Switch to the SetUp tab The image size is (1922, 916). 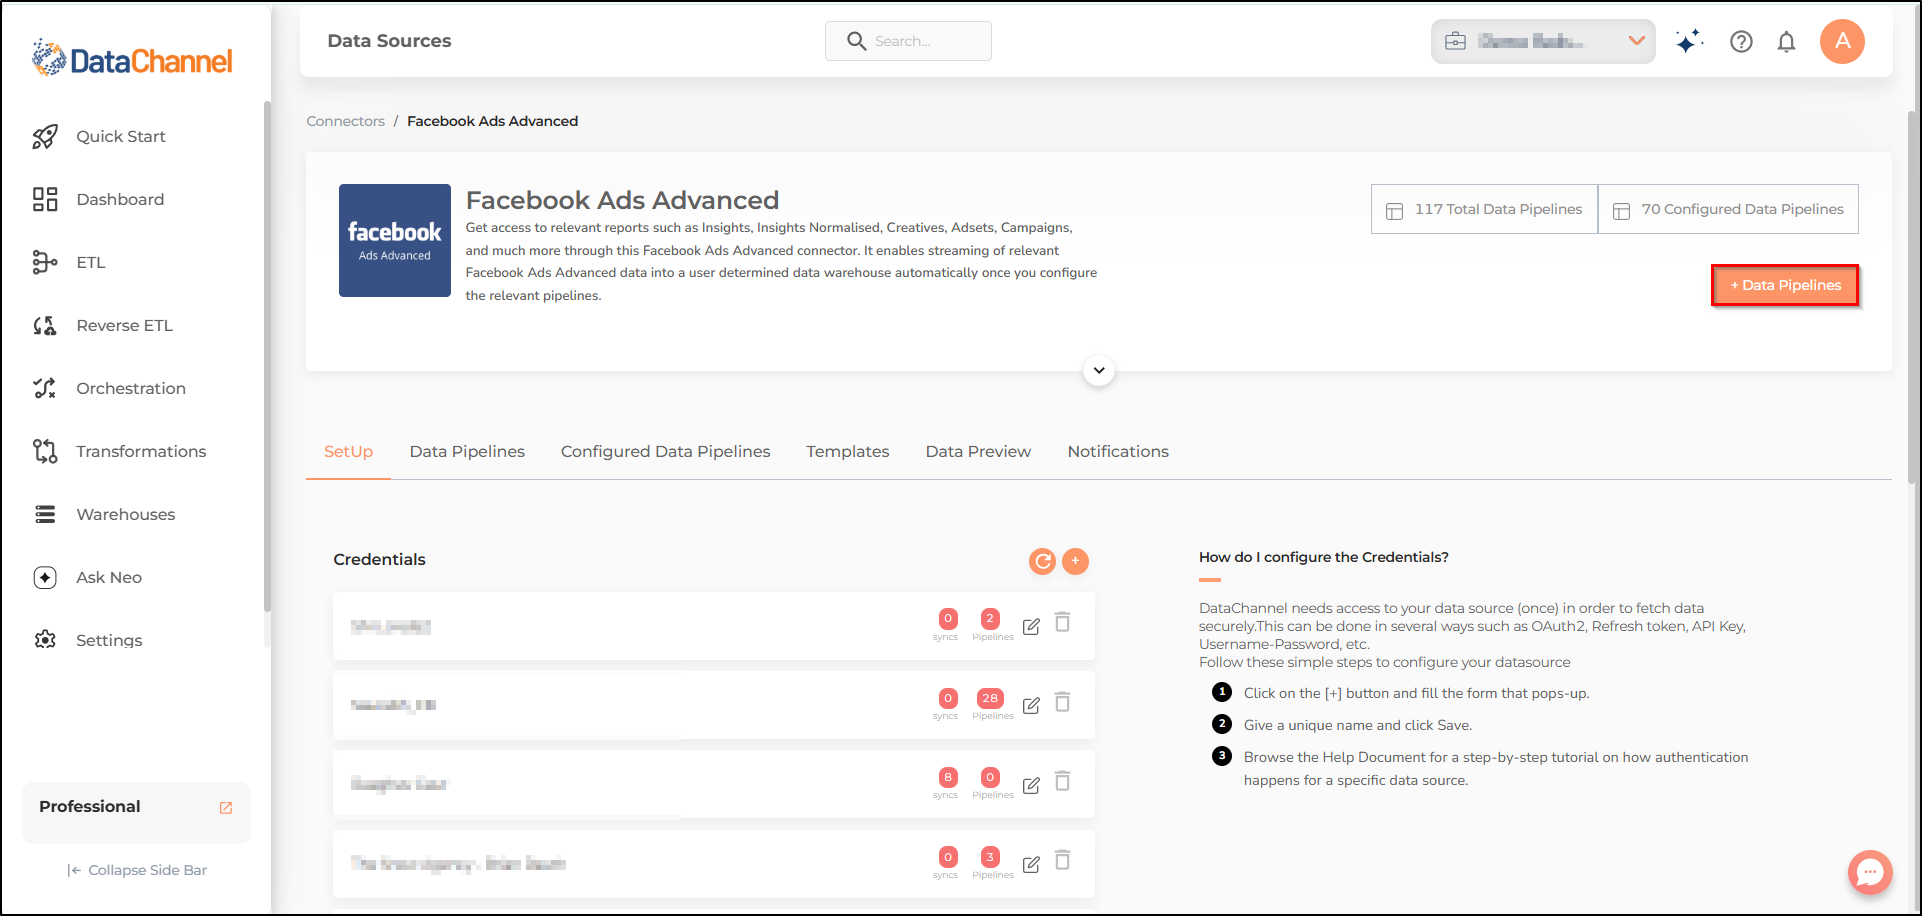[x=348, y=451]
